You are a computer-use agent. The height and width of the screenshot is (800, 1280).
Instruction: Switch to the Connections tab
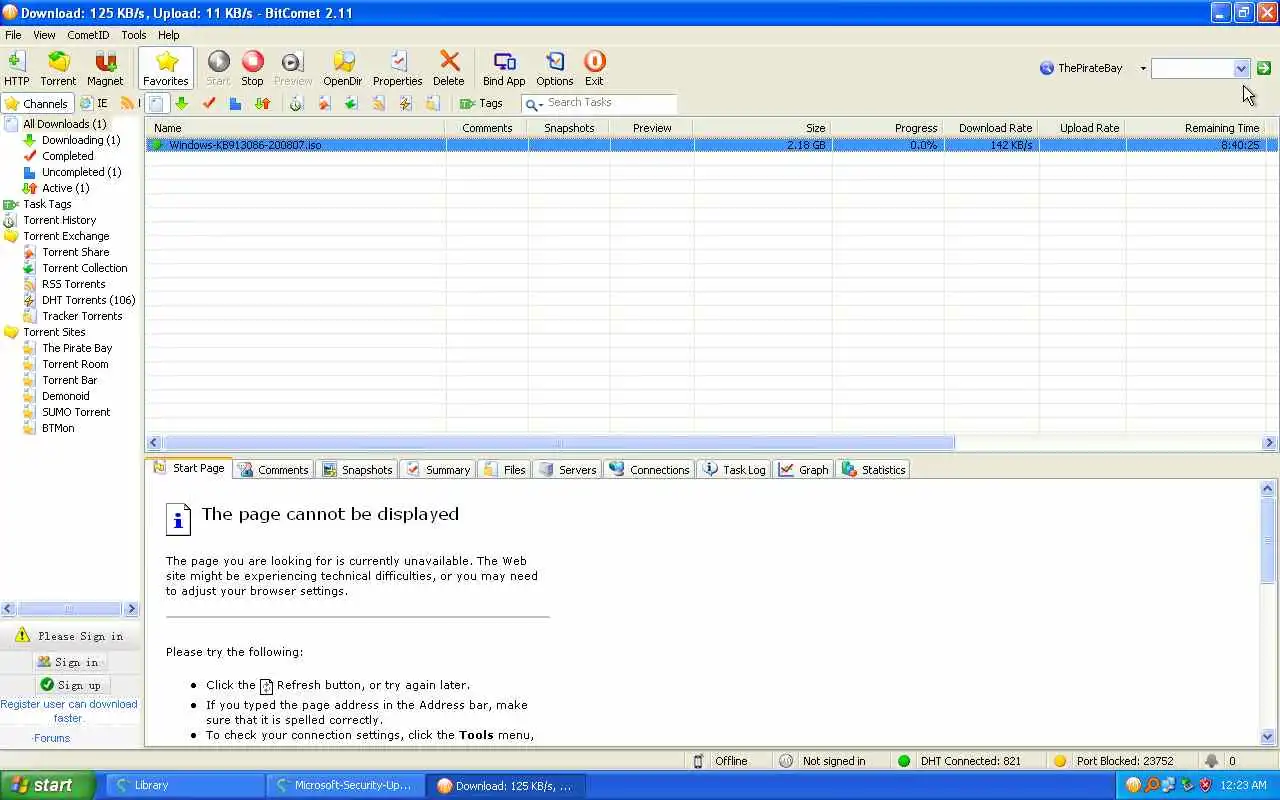coord(649,470)
